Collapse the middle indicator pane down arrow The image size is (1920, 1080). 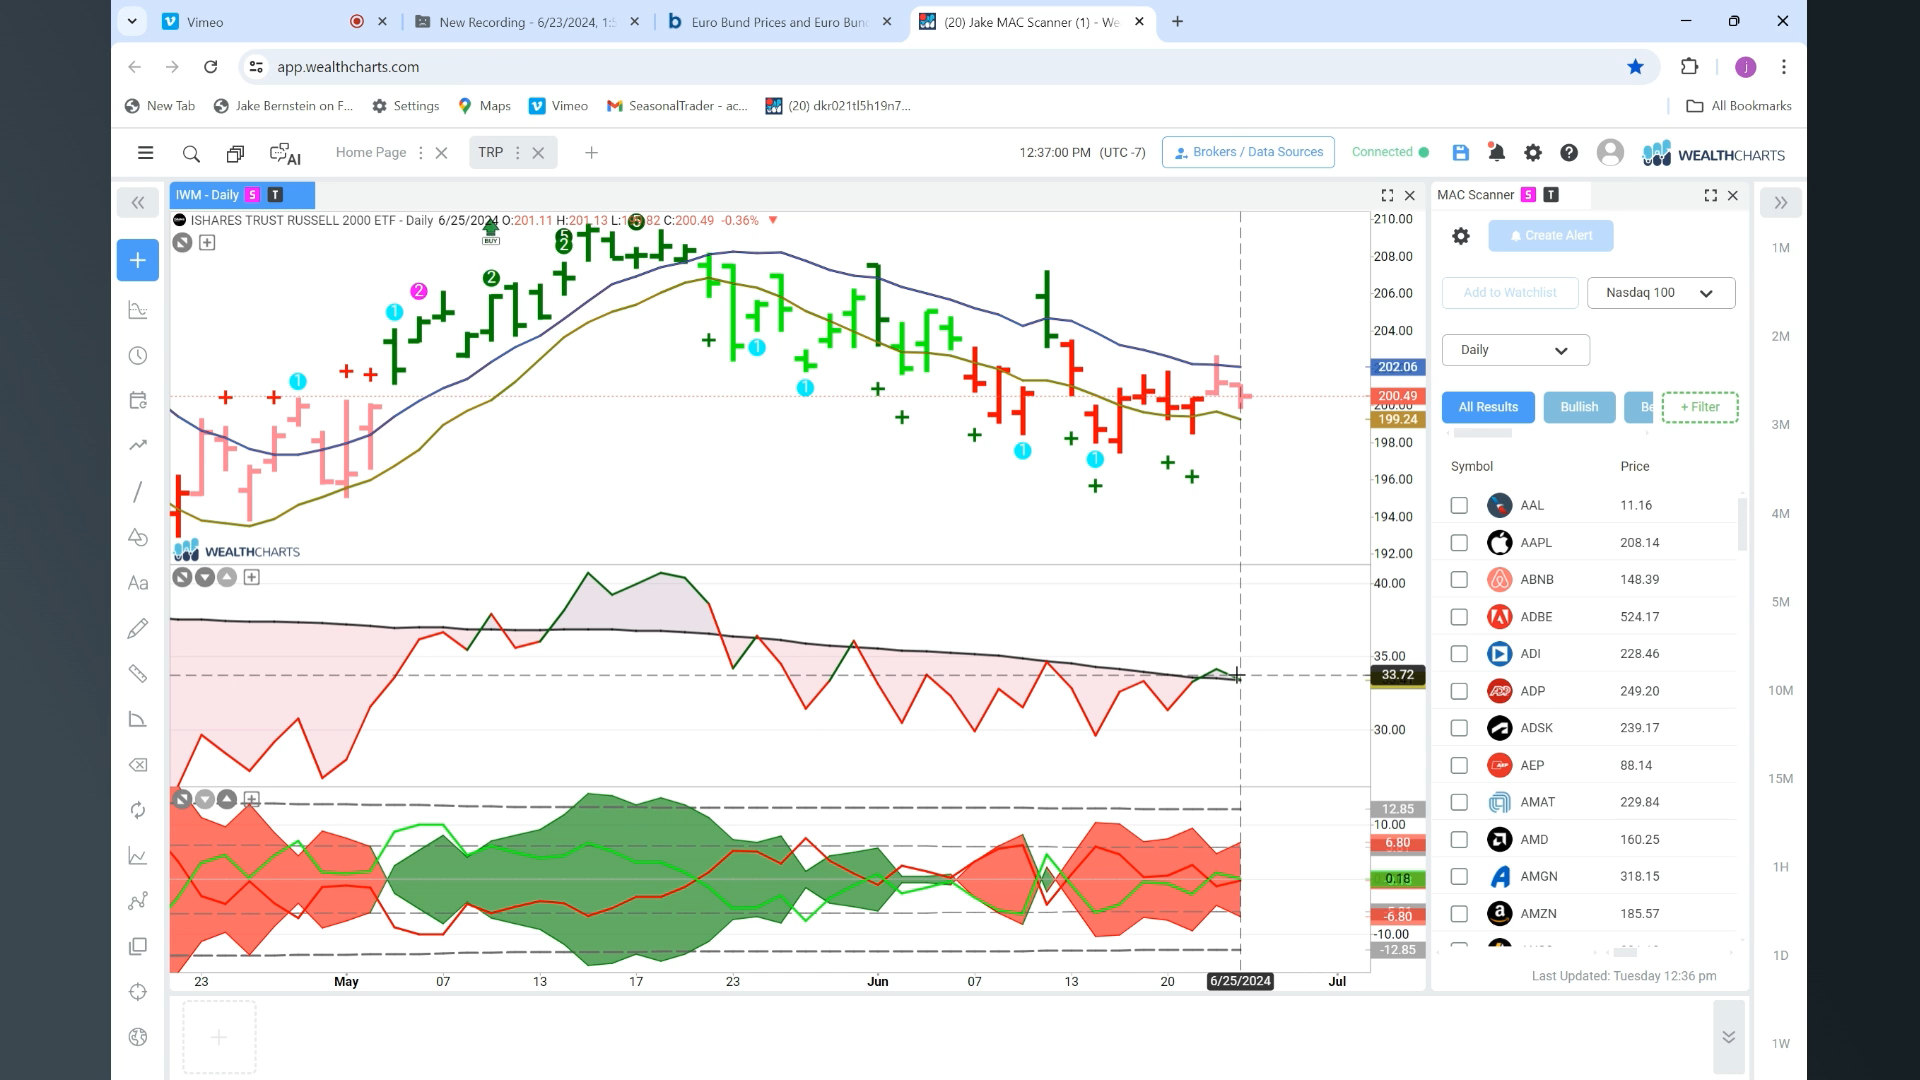pos(205,577)
